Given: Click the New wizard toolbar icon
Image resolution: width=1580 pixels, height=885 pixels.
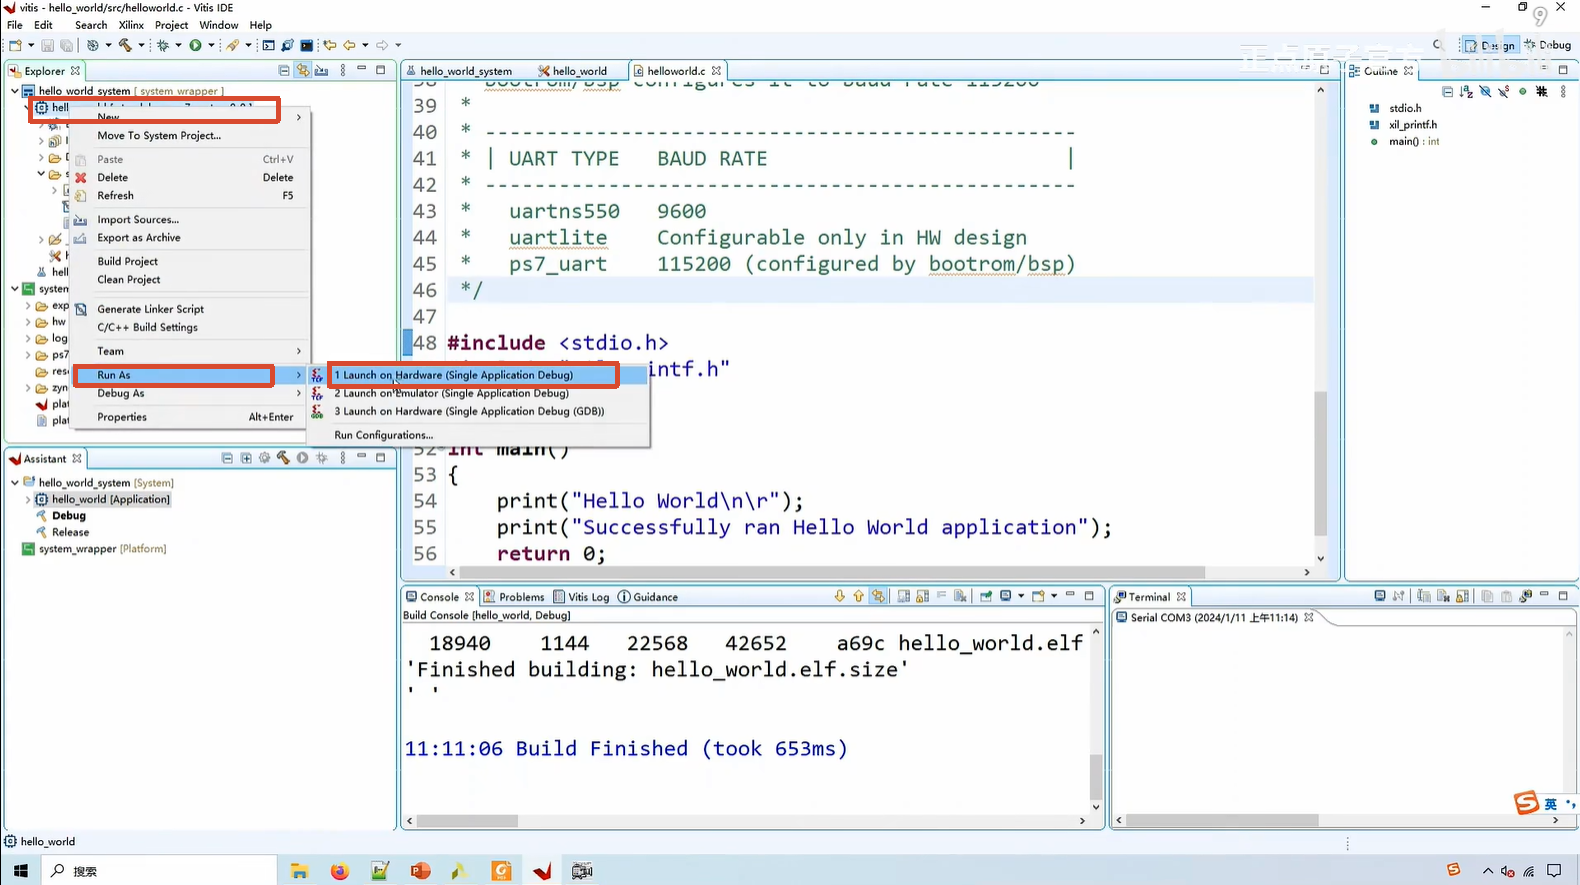Looking at the screenshot, I should click(x=16, y=45).
